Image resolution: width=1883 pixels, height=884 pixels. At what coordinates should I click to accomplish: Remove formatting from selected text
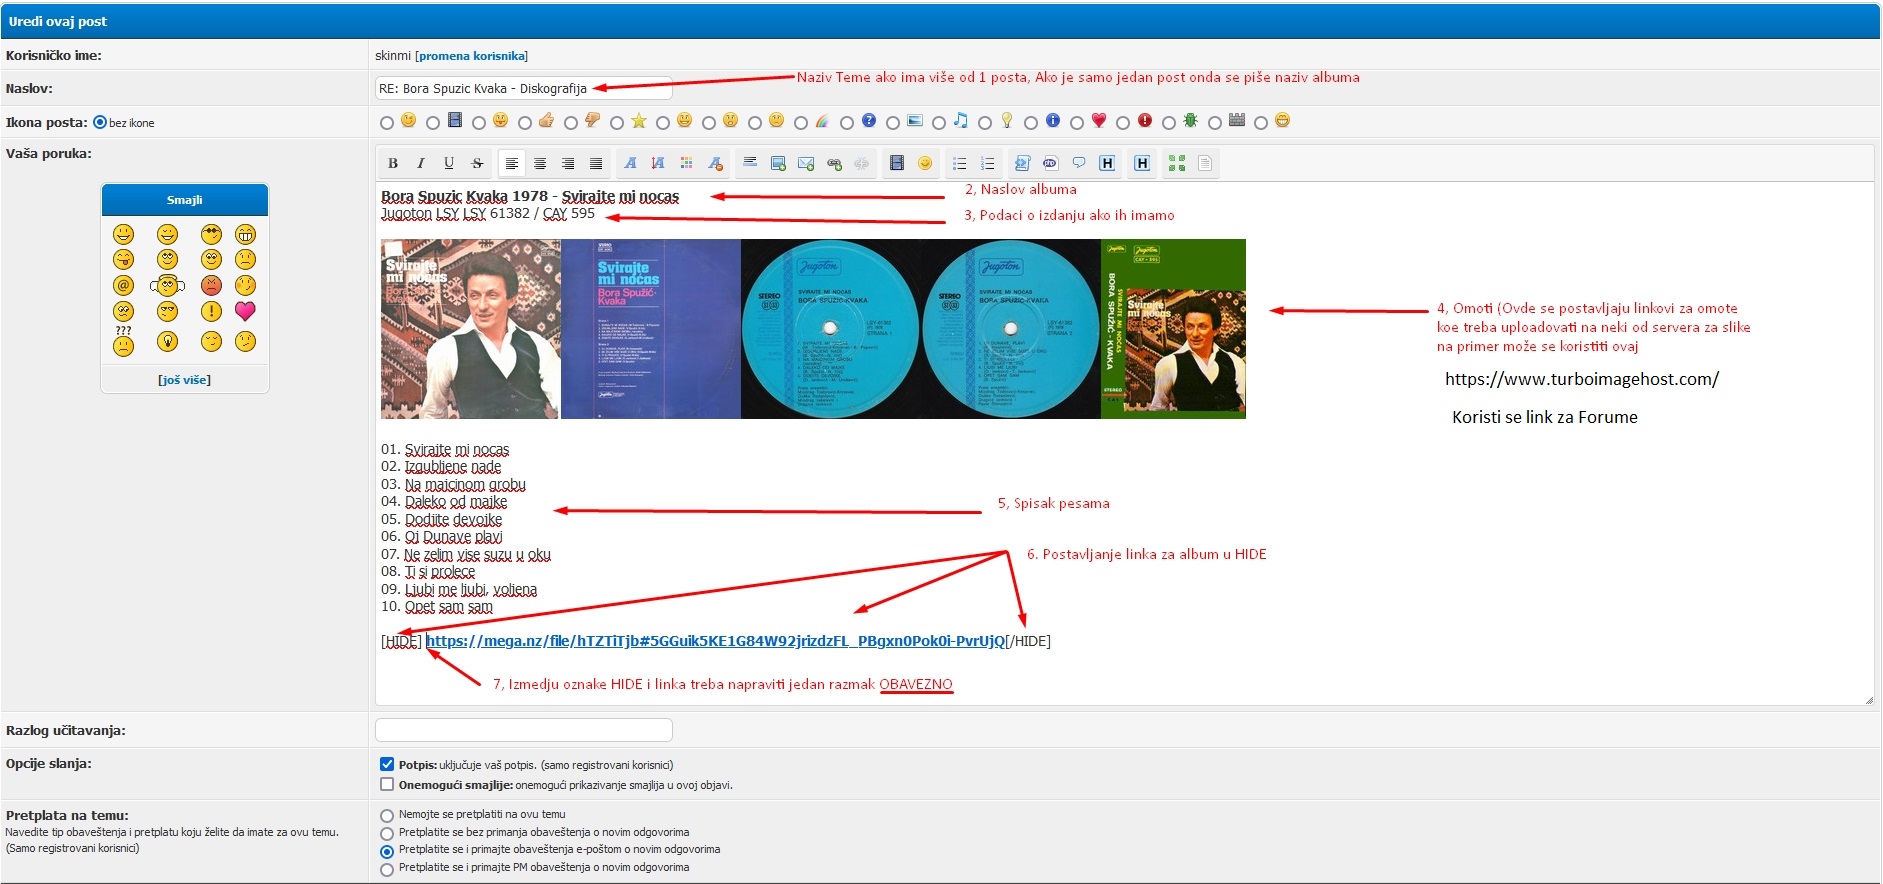pos(715,163)
